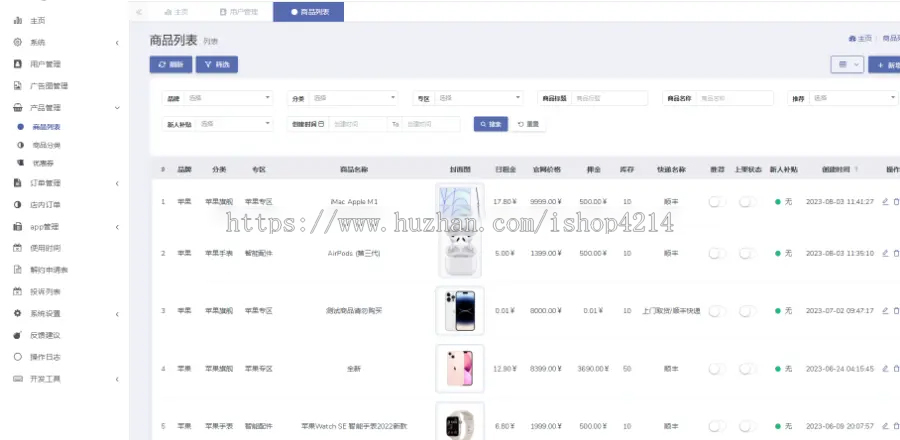Open 商品分类 in the sidebar

pos(46,145)
